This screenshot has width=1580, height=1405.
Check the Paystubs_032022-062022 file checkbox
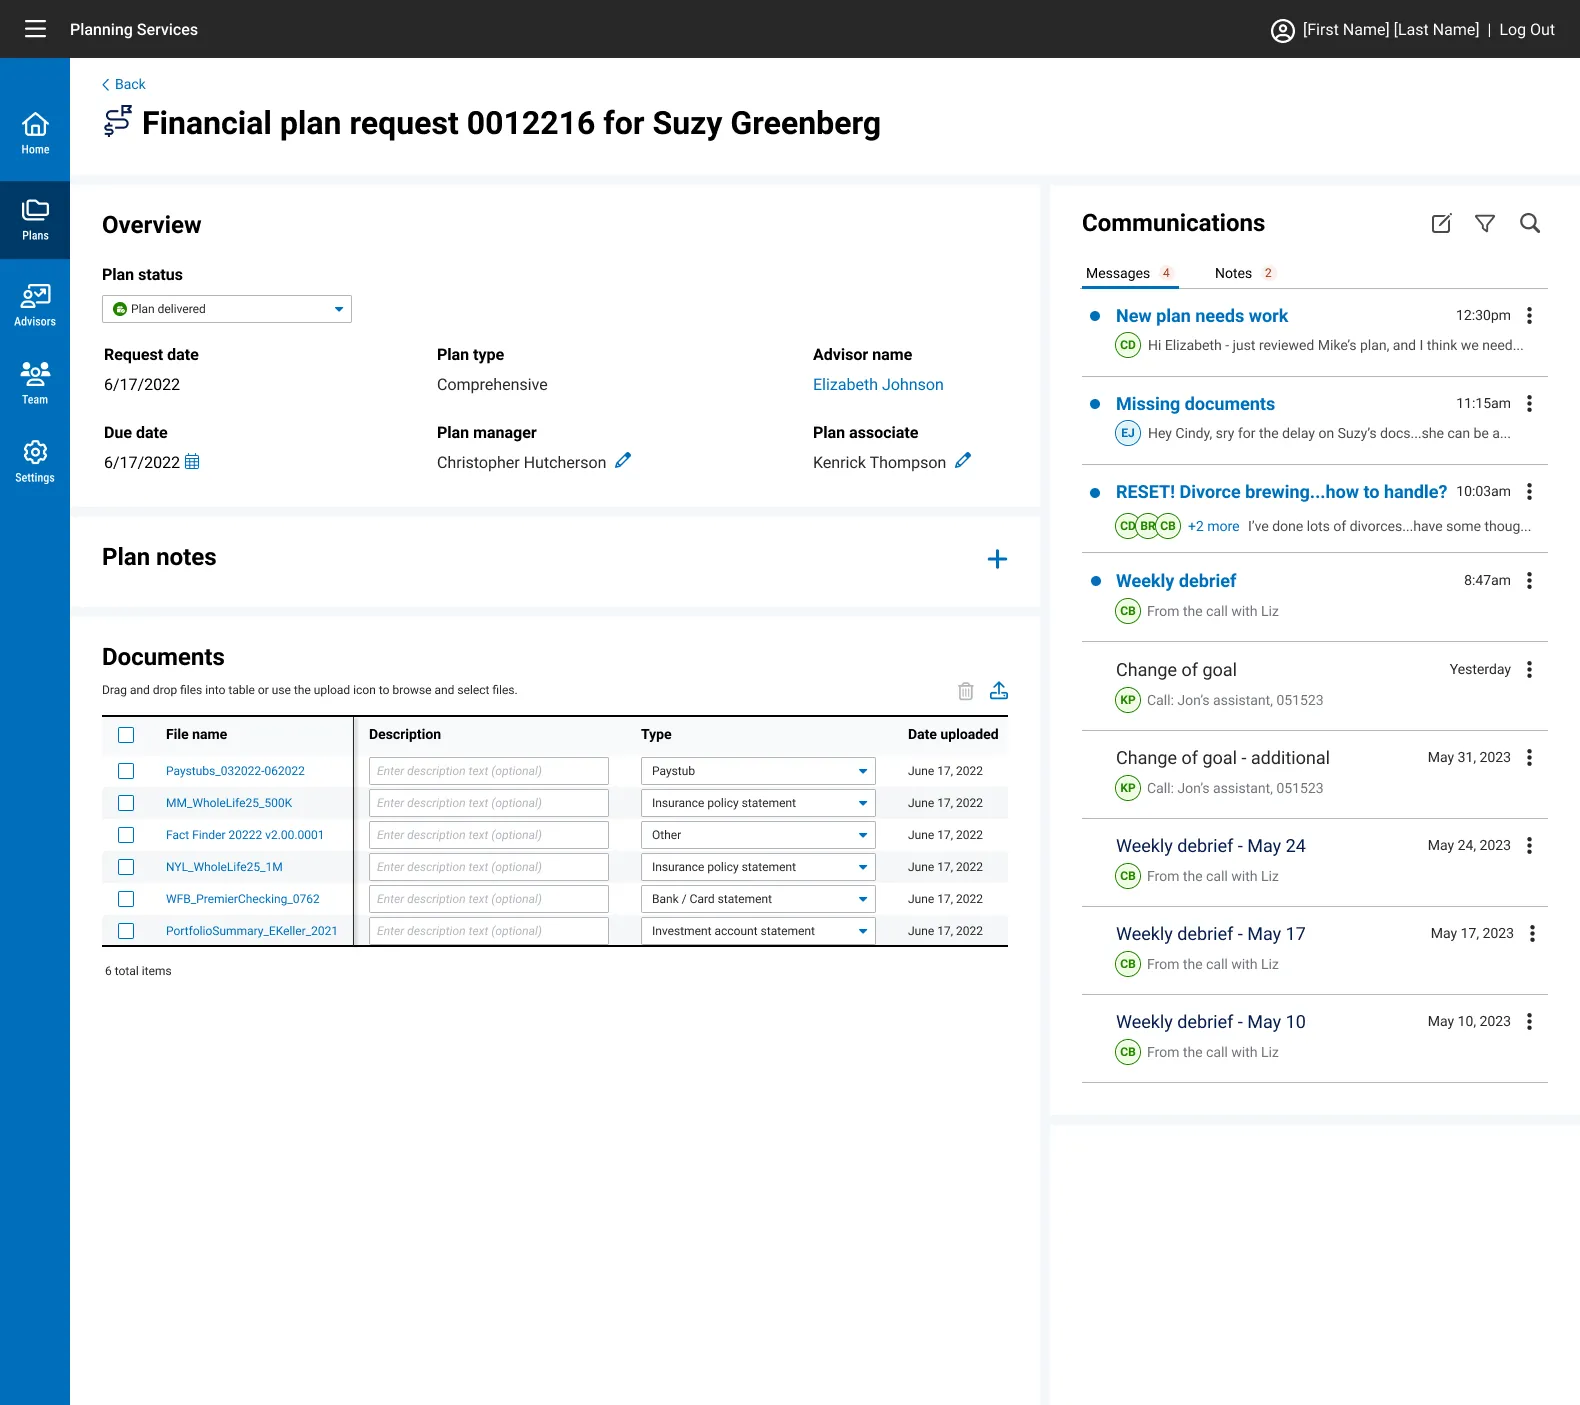point(126,771)
